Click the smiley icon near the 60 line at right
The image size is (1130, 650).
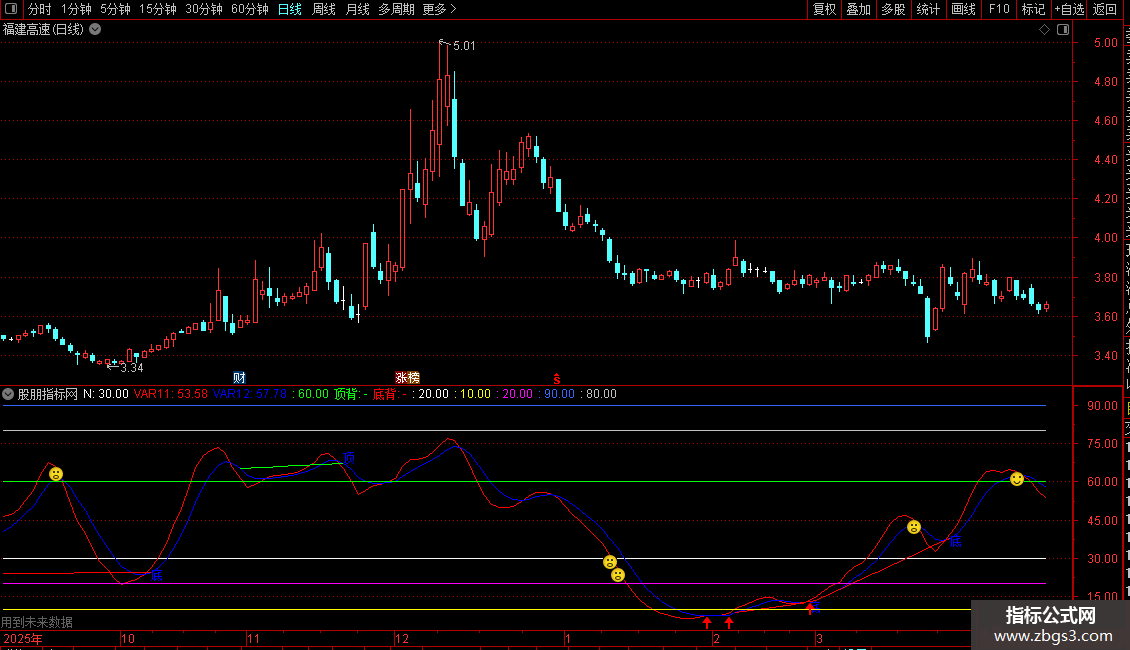pyautogui.click(x=1017, y=479)
